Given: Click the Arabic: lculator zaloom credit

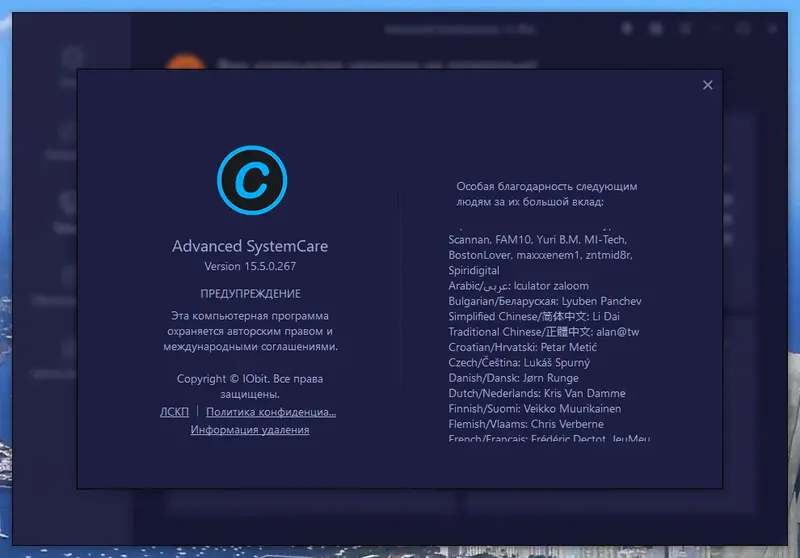Looking at the screenshot, I should pyautogui.click(x=518, y=286).
